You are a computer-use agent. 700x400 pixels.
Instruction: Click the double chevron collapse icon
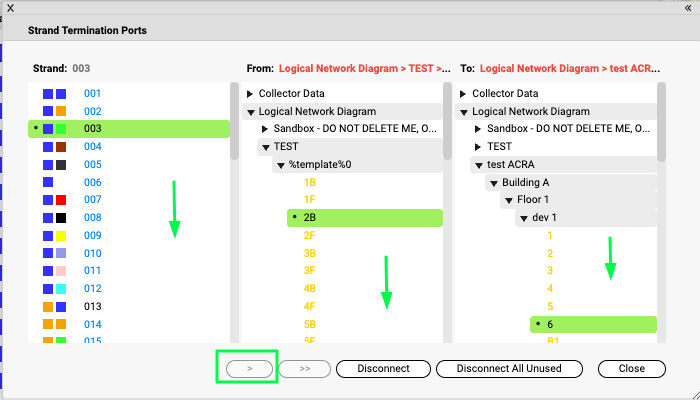[x=687, y=7]
